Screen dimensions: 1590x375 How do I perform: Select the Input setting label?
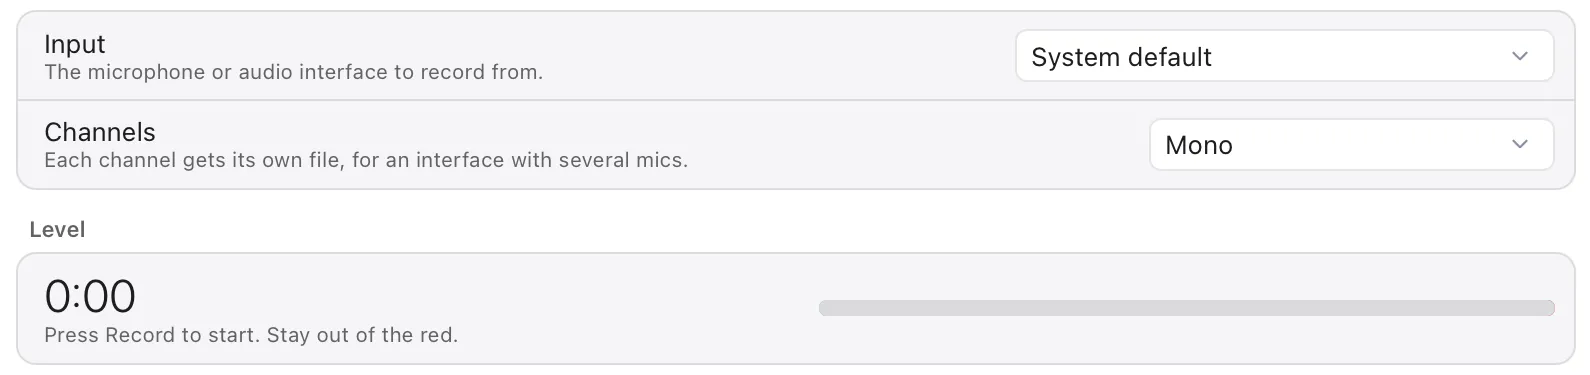75,44
